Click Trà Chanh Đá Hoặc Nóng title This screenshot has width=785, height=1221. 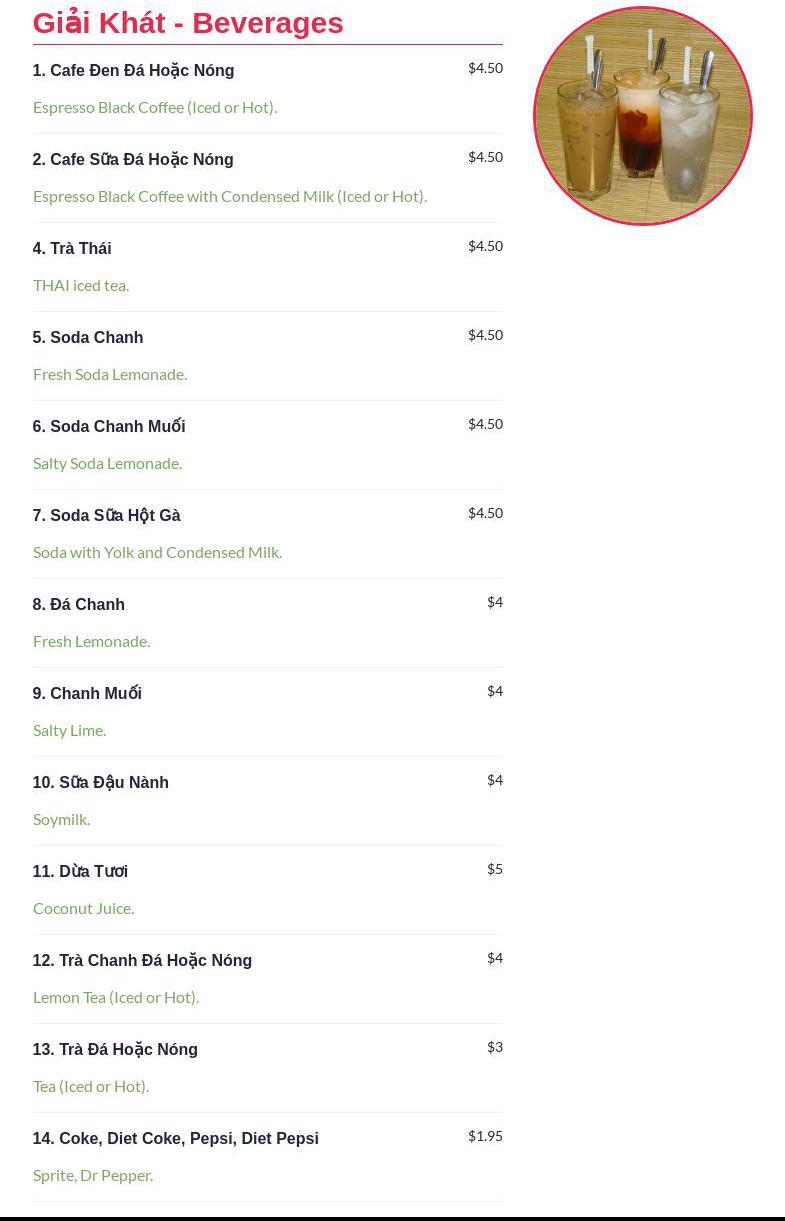click(x=142, y=961)
